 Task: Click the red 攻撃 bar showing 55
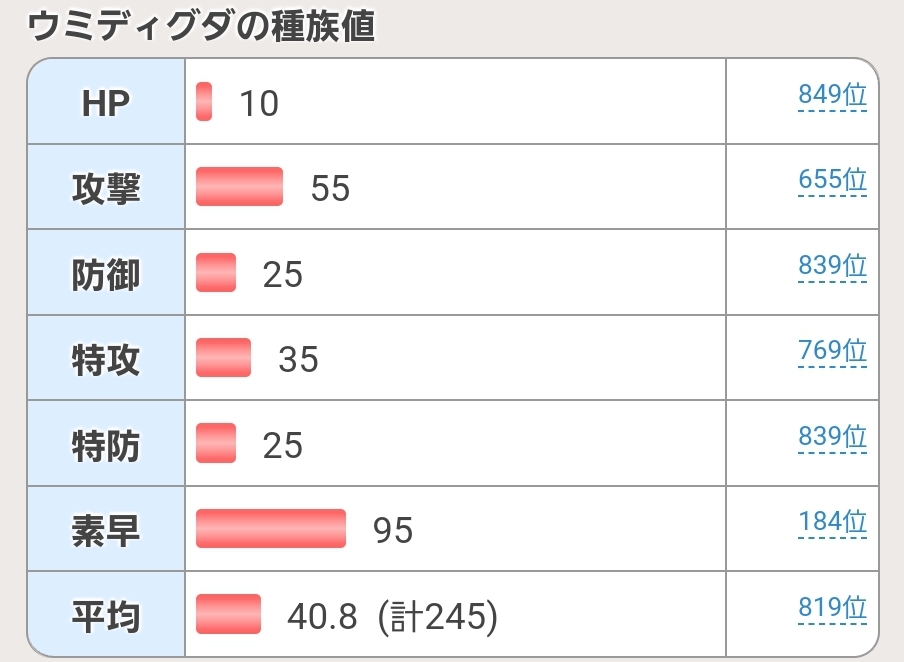coord(239,186)
